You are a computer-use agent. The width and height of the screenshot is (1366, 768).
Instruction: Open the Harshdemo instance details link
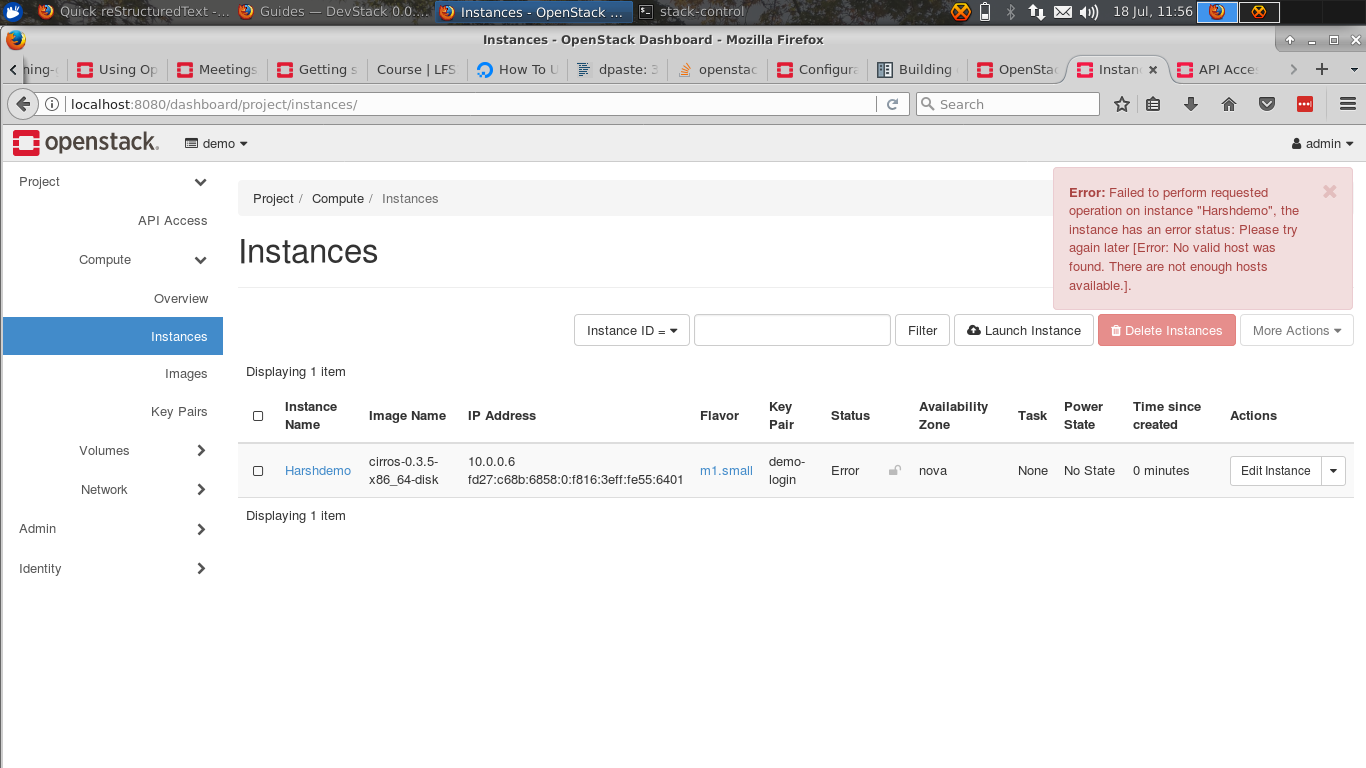317,470
